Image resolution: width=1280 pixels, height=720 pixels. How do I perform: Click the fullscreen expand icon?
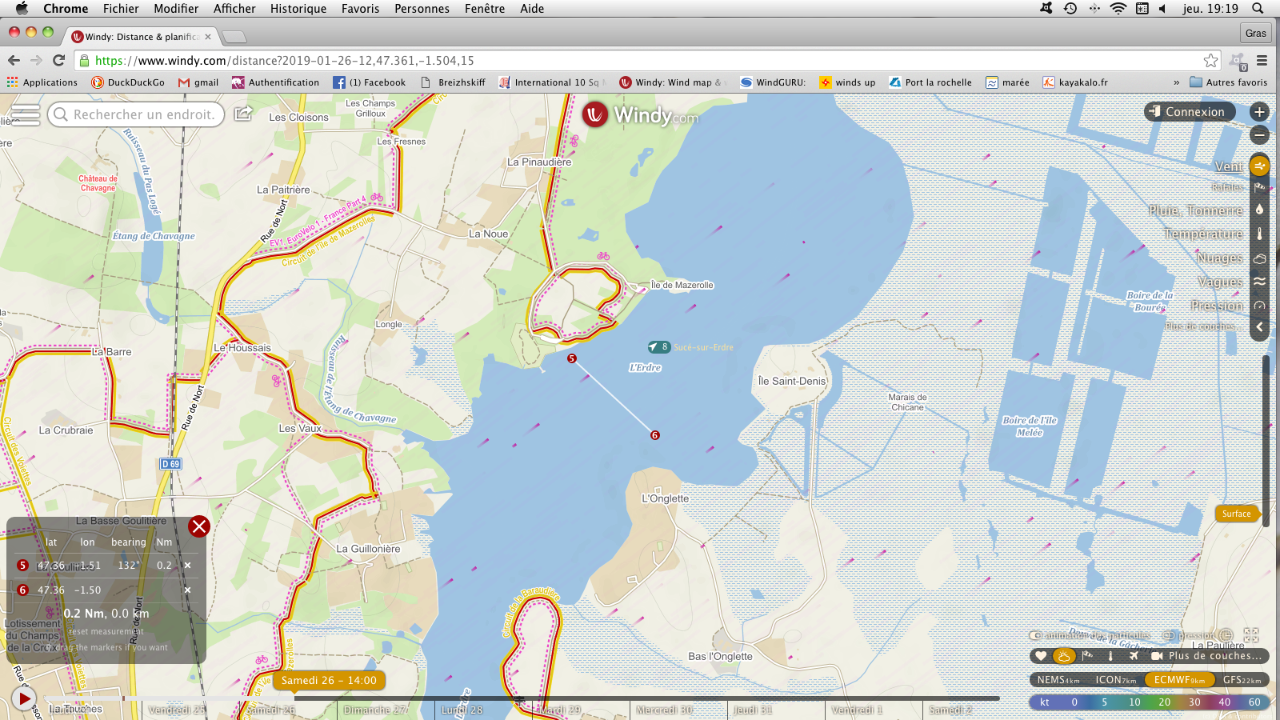pyautogui.click(x=1251, y=635)
